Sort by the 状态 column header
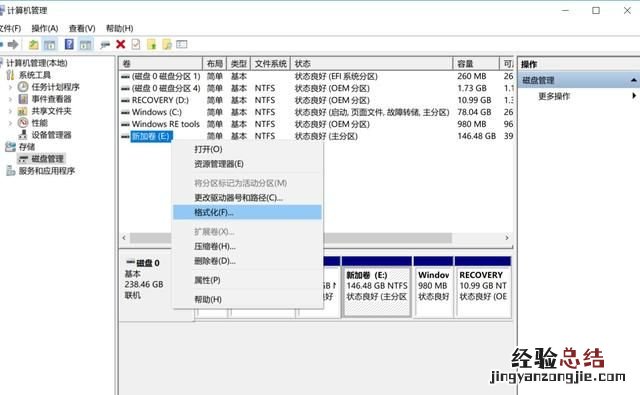Image resolution: width=640 pixels, height=395 pixels. [371, 64]
